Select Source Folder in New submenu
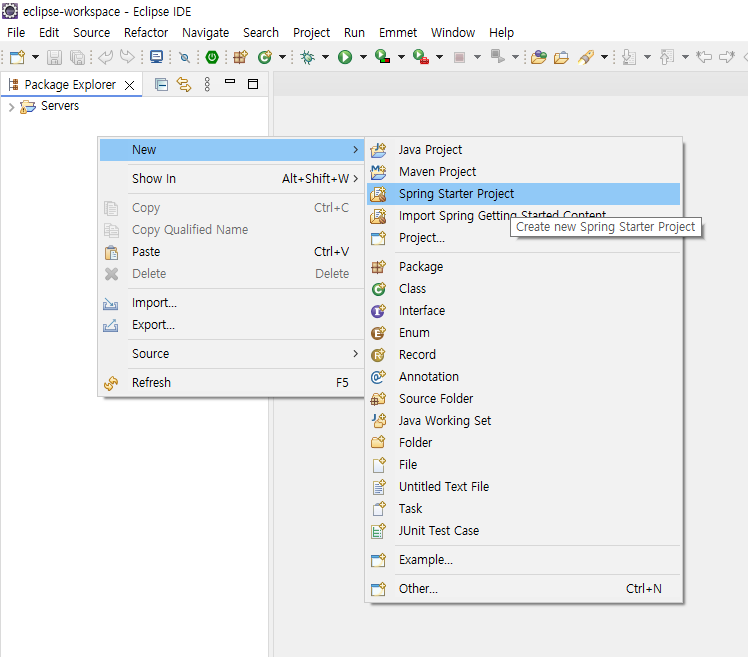The height and width of the screenshot is (657, 748). 523,398
